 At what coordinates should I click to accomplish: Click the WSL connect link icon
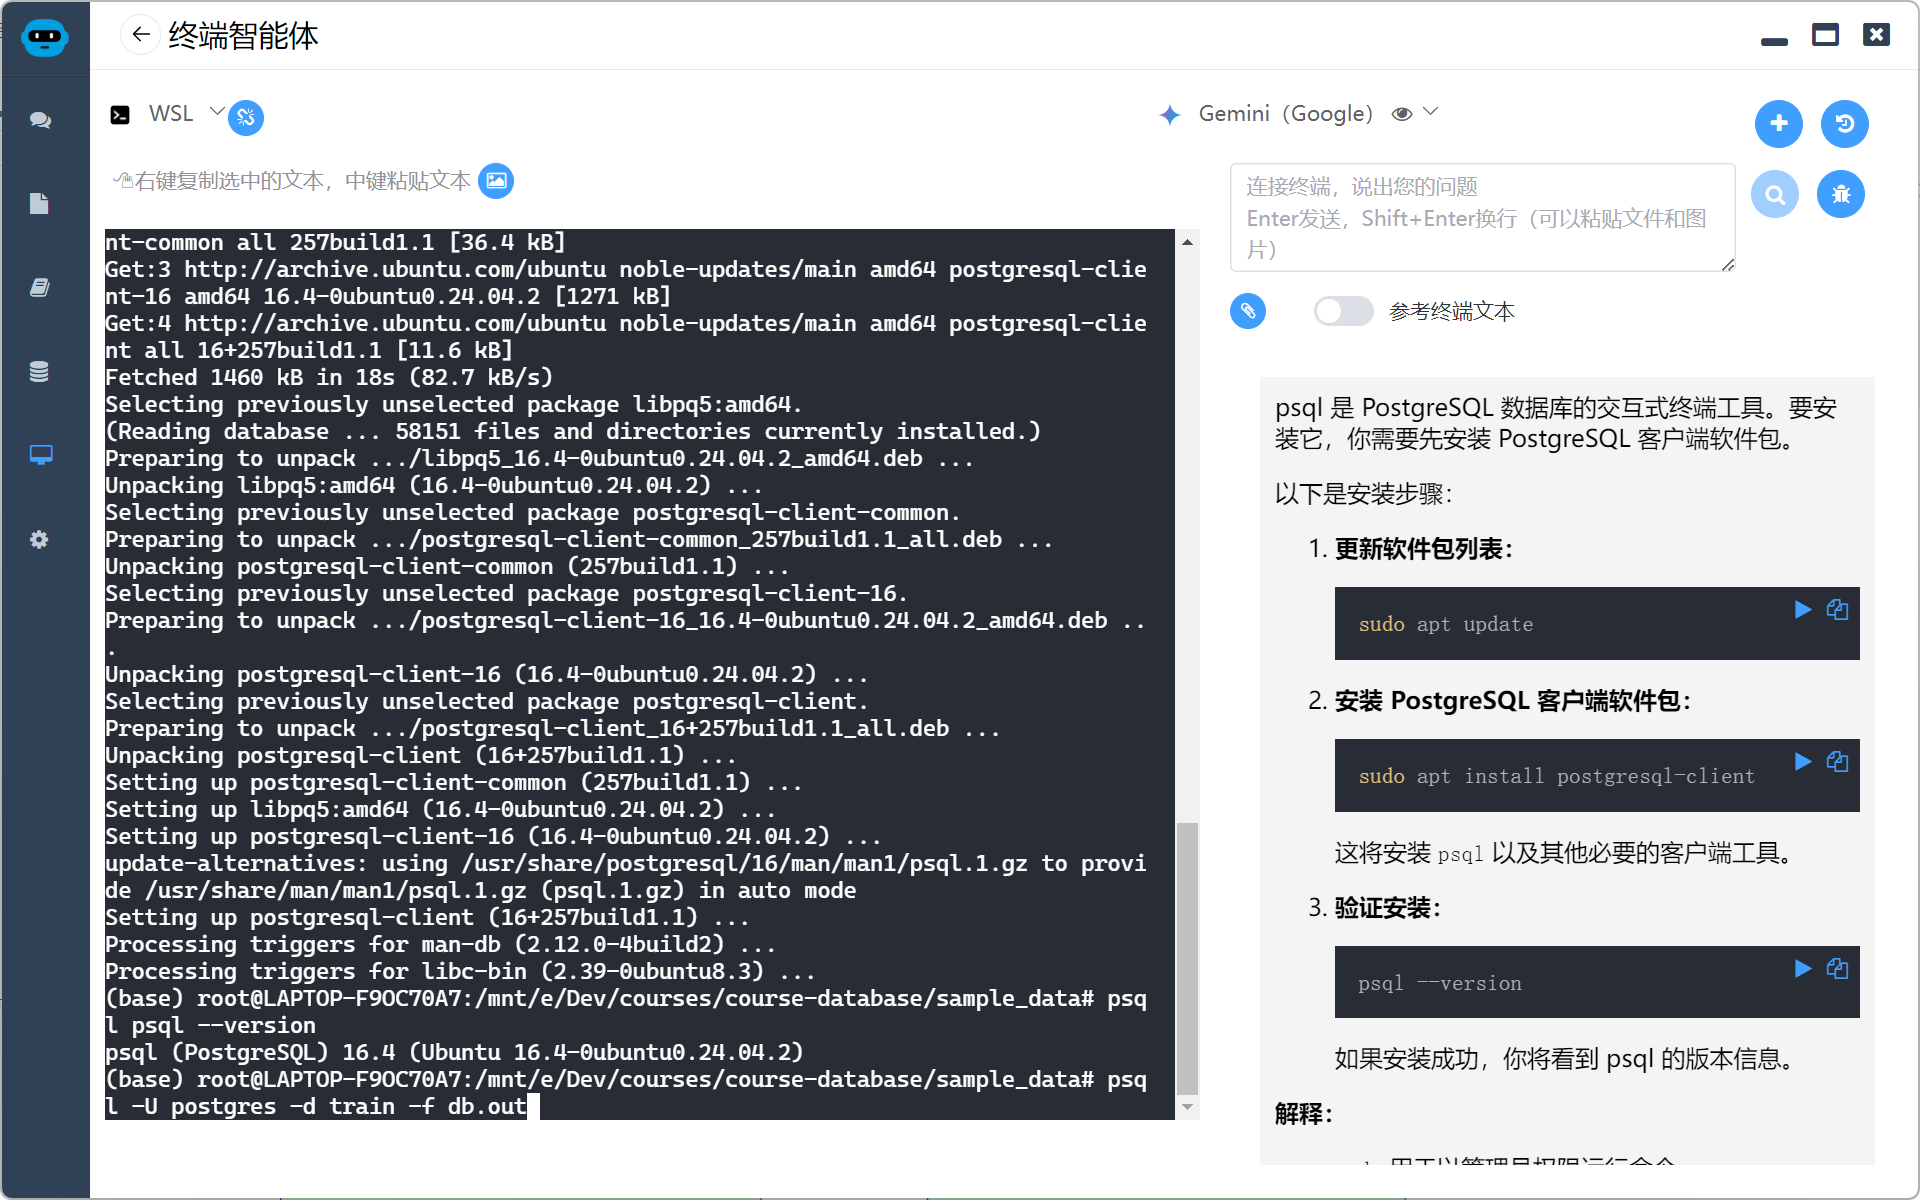pos(246,117)
